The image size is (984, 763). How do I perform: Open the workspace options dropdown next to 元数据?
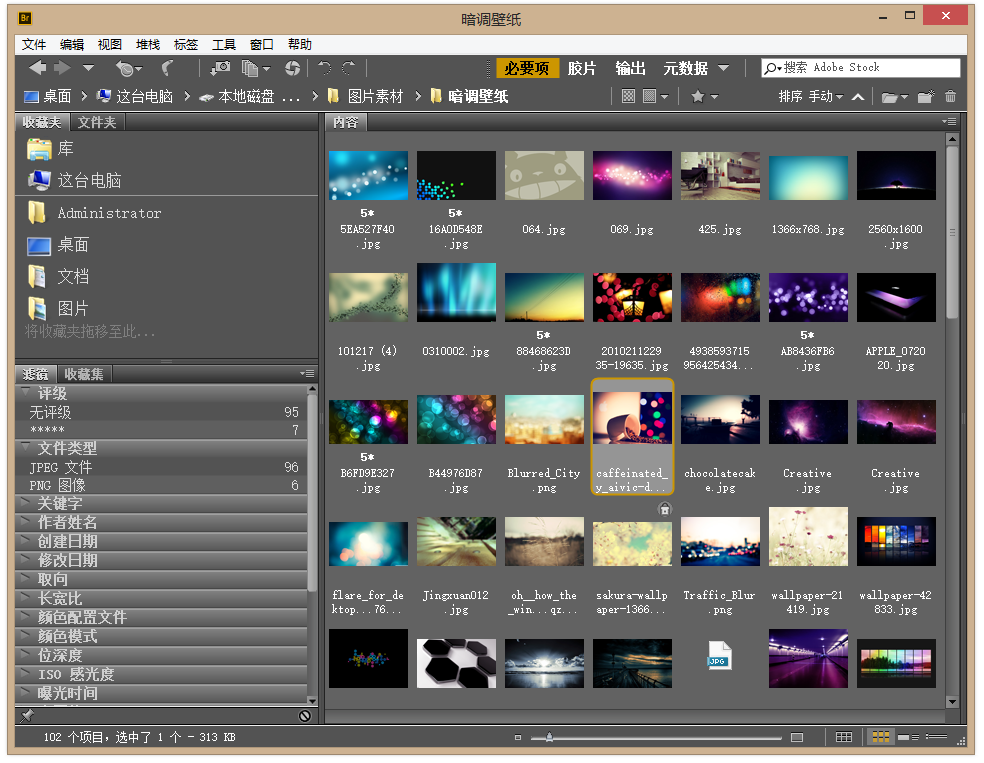click(x=724, y=69)
